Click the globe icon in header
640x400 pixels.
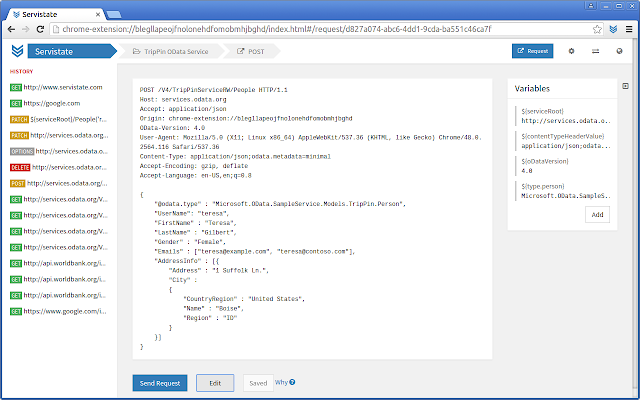tap(620, 51)
